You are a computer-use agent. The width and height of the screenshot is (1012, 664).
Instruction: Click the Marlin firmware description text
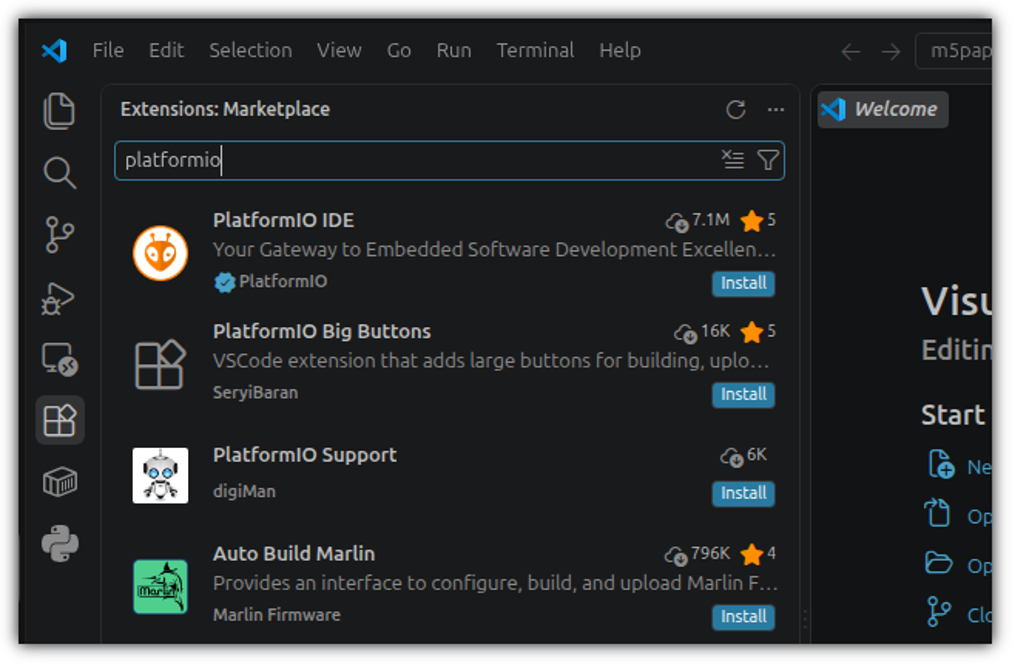[495, 583]
